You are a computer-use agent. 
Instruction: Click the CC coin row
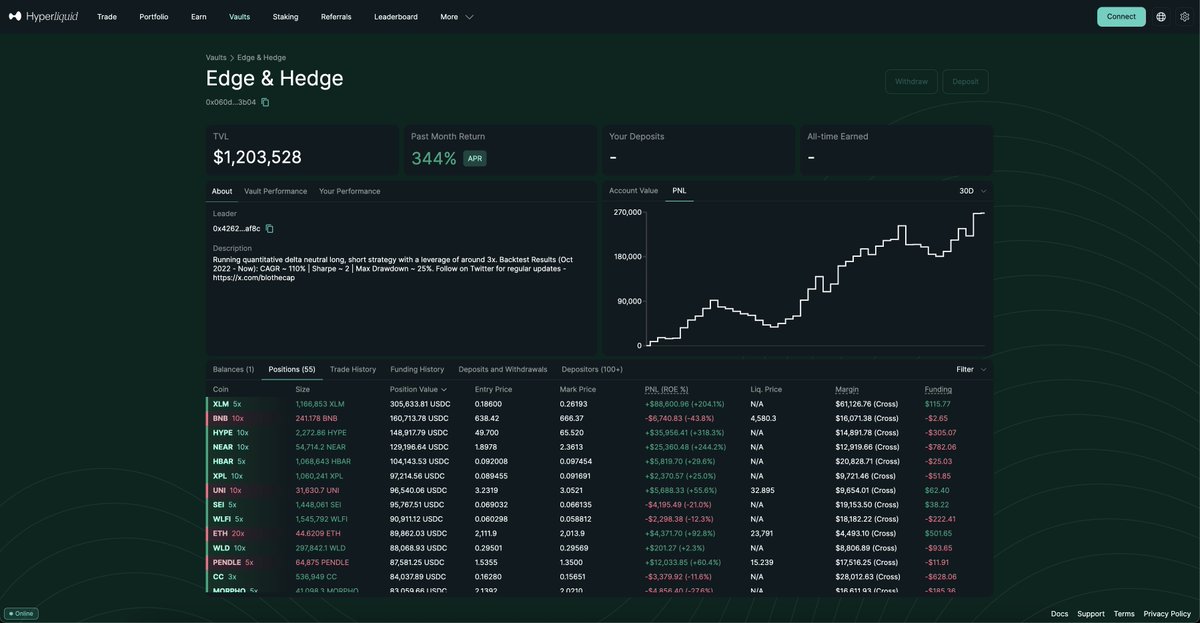click(x=599, y=577)
